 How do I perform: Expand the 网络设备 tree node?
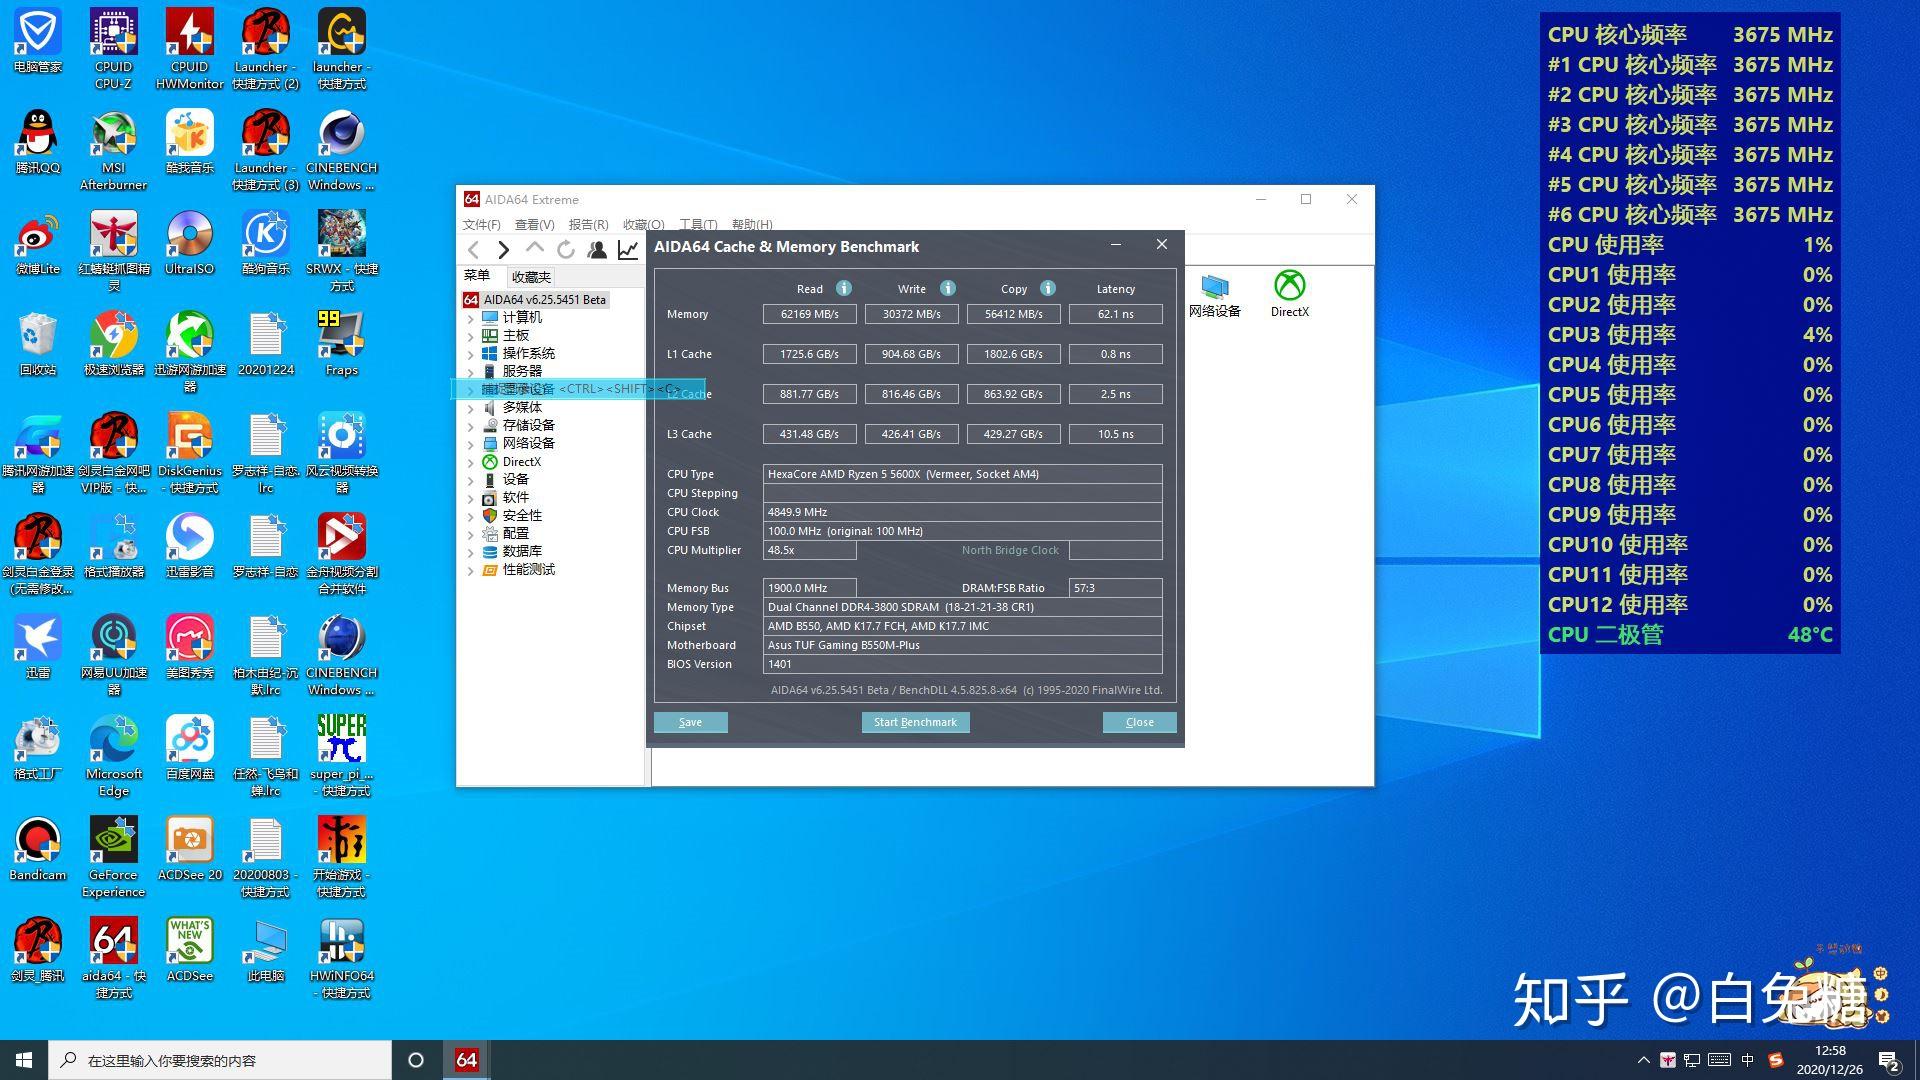click(470, 444)
